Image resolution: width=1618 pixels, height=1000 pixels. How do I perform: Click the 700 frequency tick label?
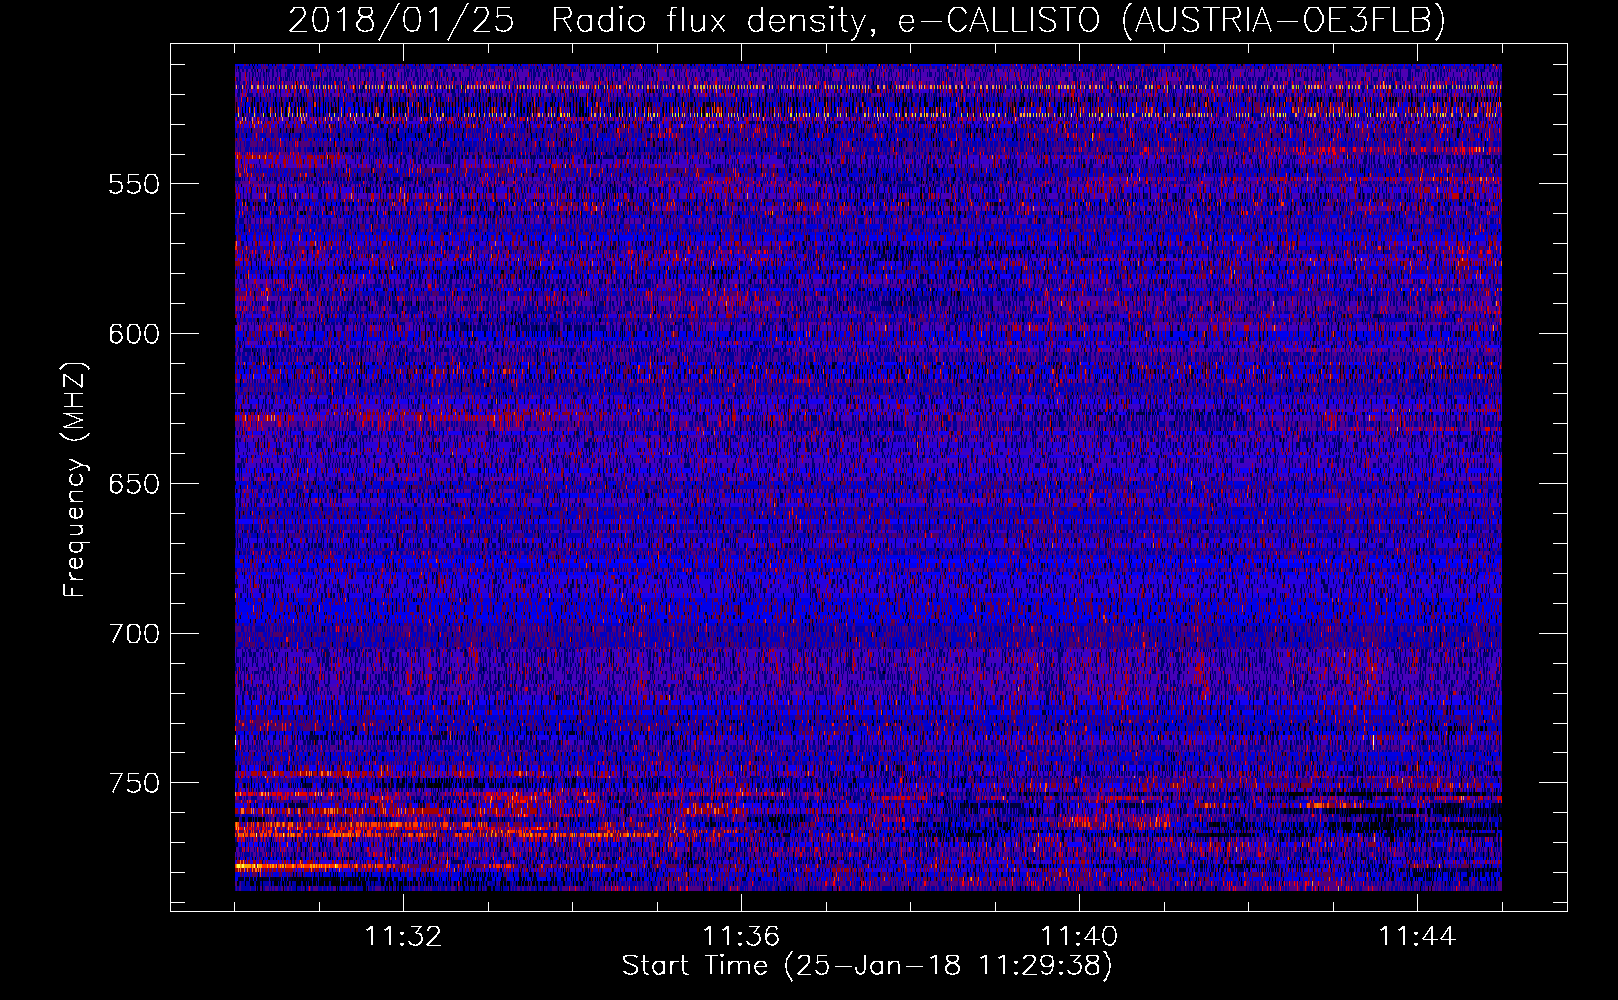pyautogui.click(x=134, y=633)
